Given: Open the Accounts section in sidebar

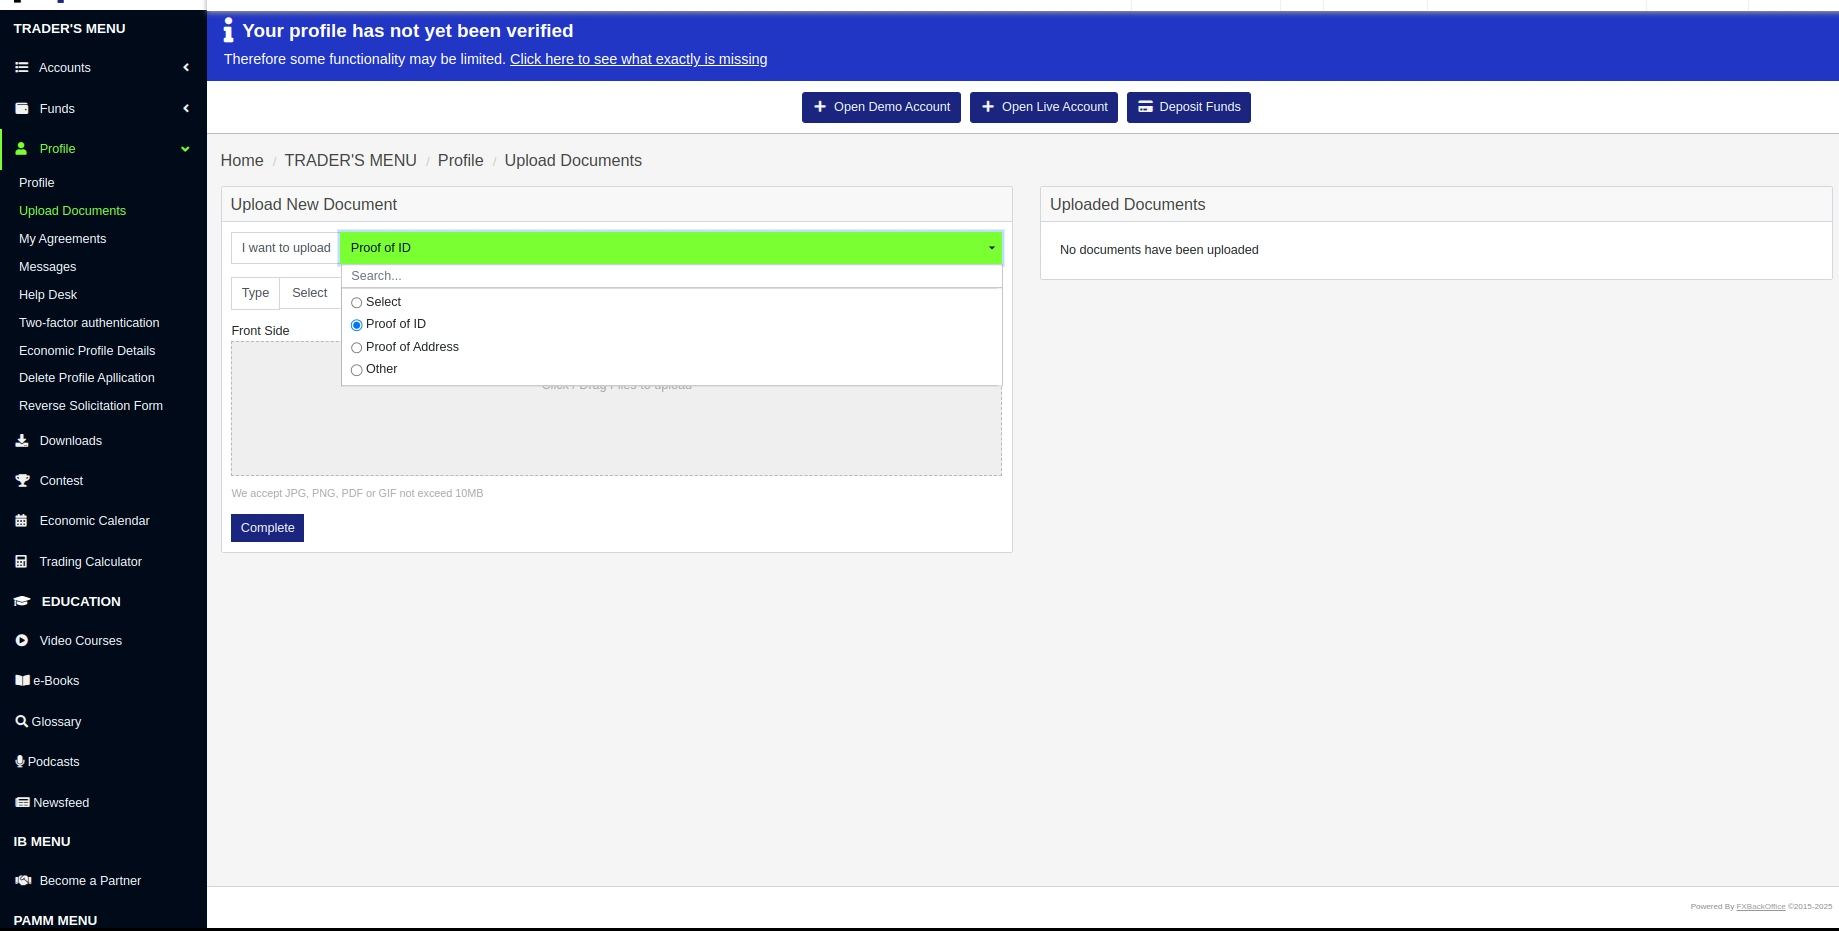Looking at the screenshot, I should (x=23, y=67).
